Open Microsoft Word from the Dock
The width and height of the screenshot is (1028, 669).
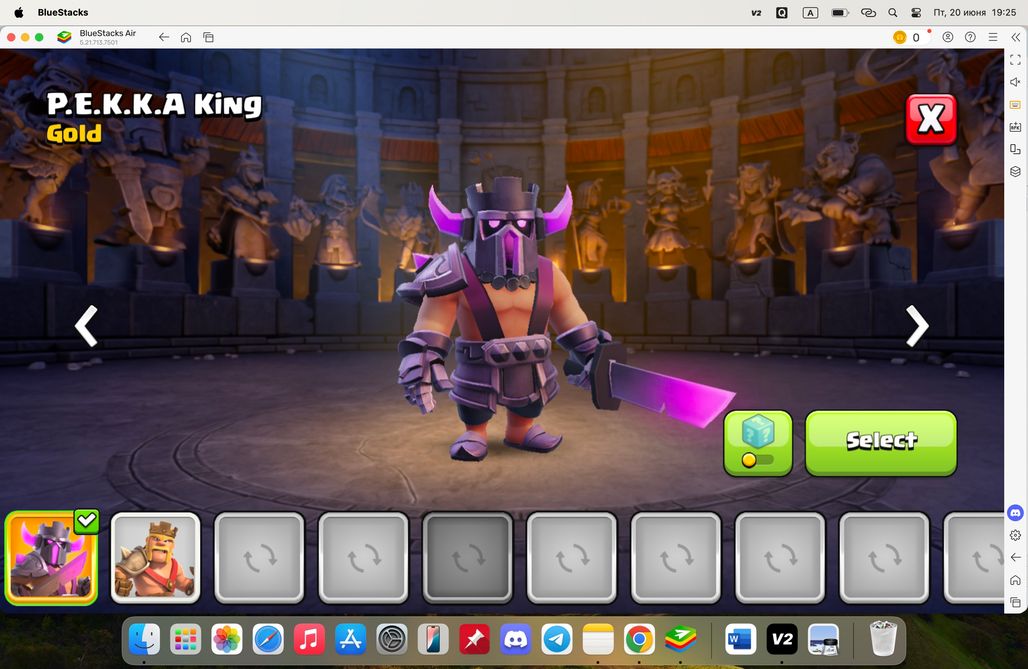[x=740, y=639]
